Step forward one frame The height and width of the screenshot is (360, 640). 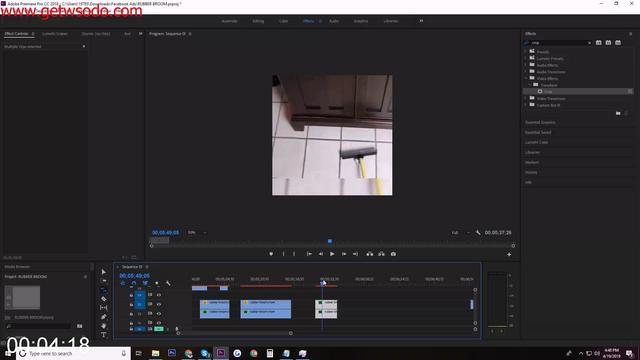(x=344, y=254)
